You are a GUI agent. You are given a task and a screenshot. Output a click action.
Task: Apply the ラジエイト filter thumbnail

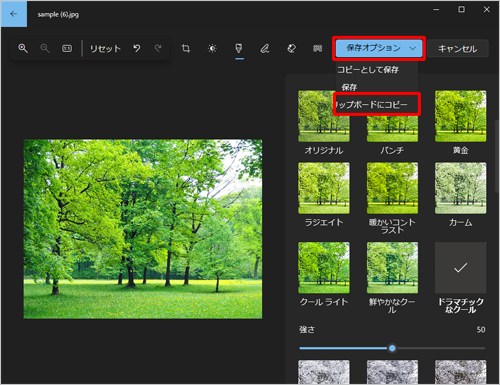(324, 188)
